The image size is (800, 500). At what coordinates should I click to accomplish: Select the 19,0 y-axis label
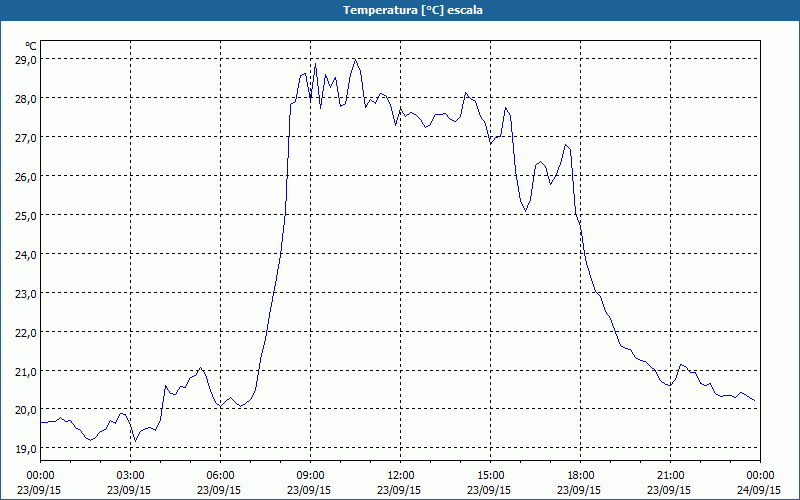tap(27, 449)
